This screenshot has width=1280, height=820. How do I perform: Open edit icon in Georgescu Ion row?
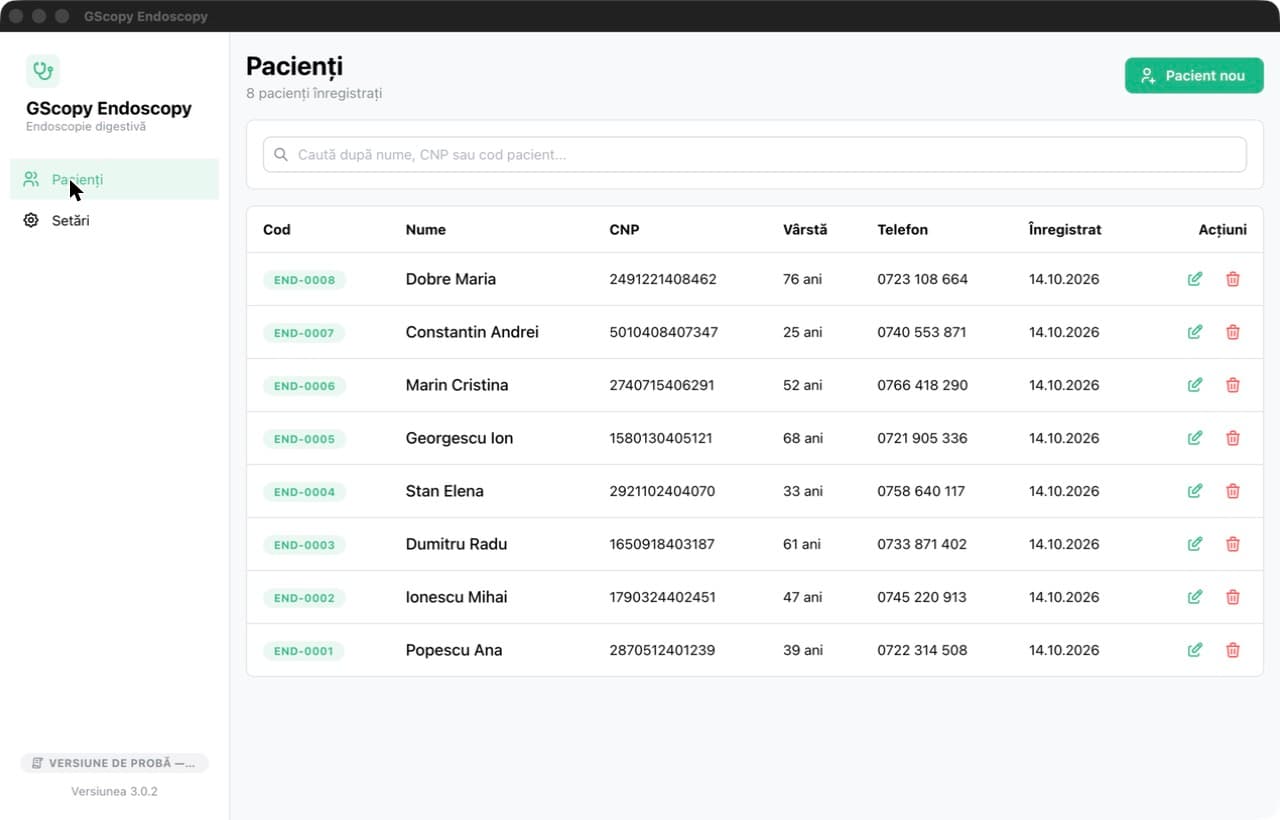tap(1194, 438)
